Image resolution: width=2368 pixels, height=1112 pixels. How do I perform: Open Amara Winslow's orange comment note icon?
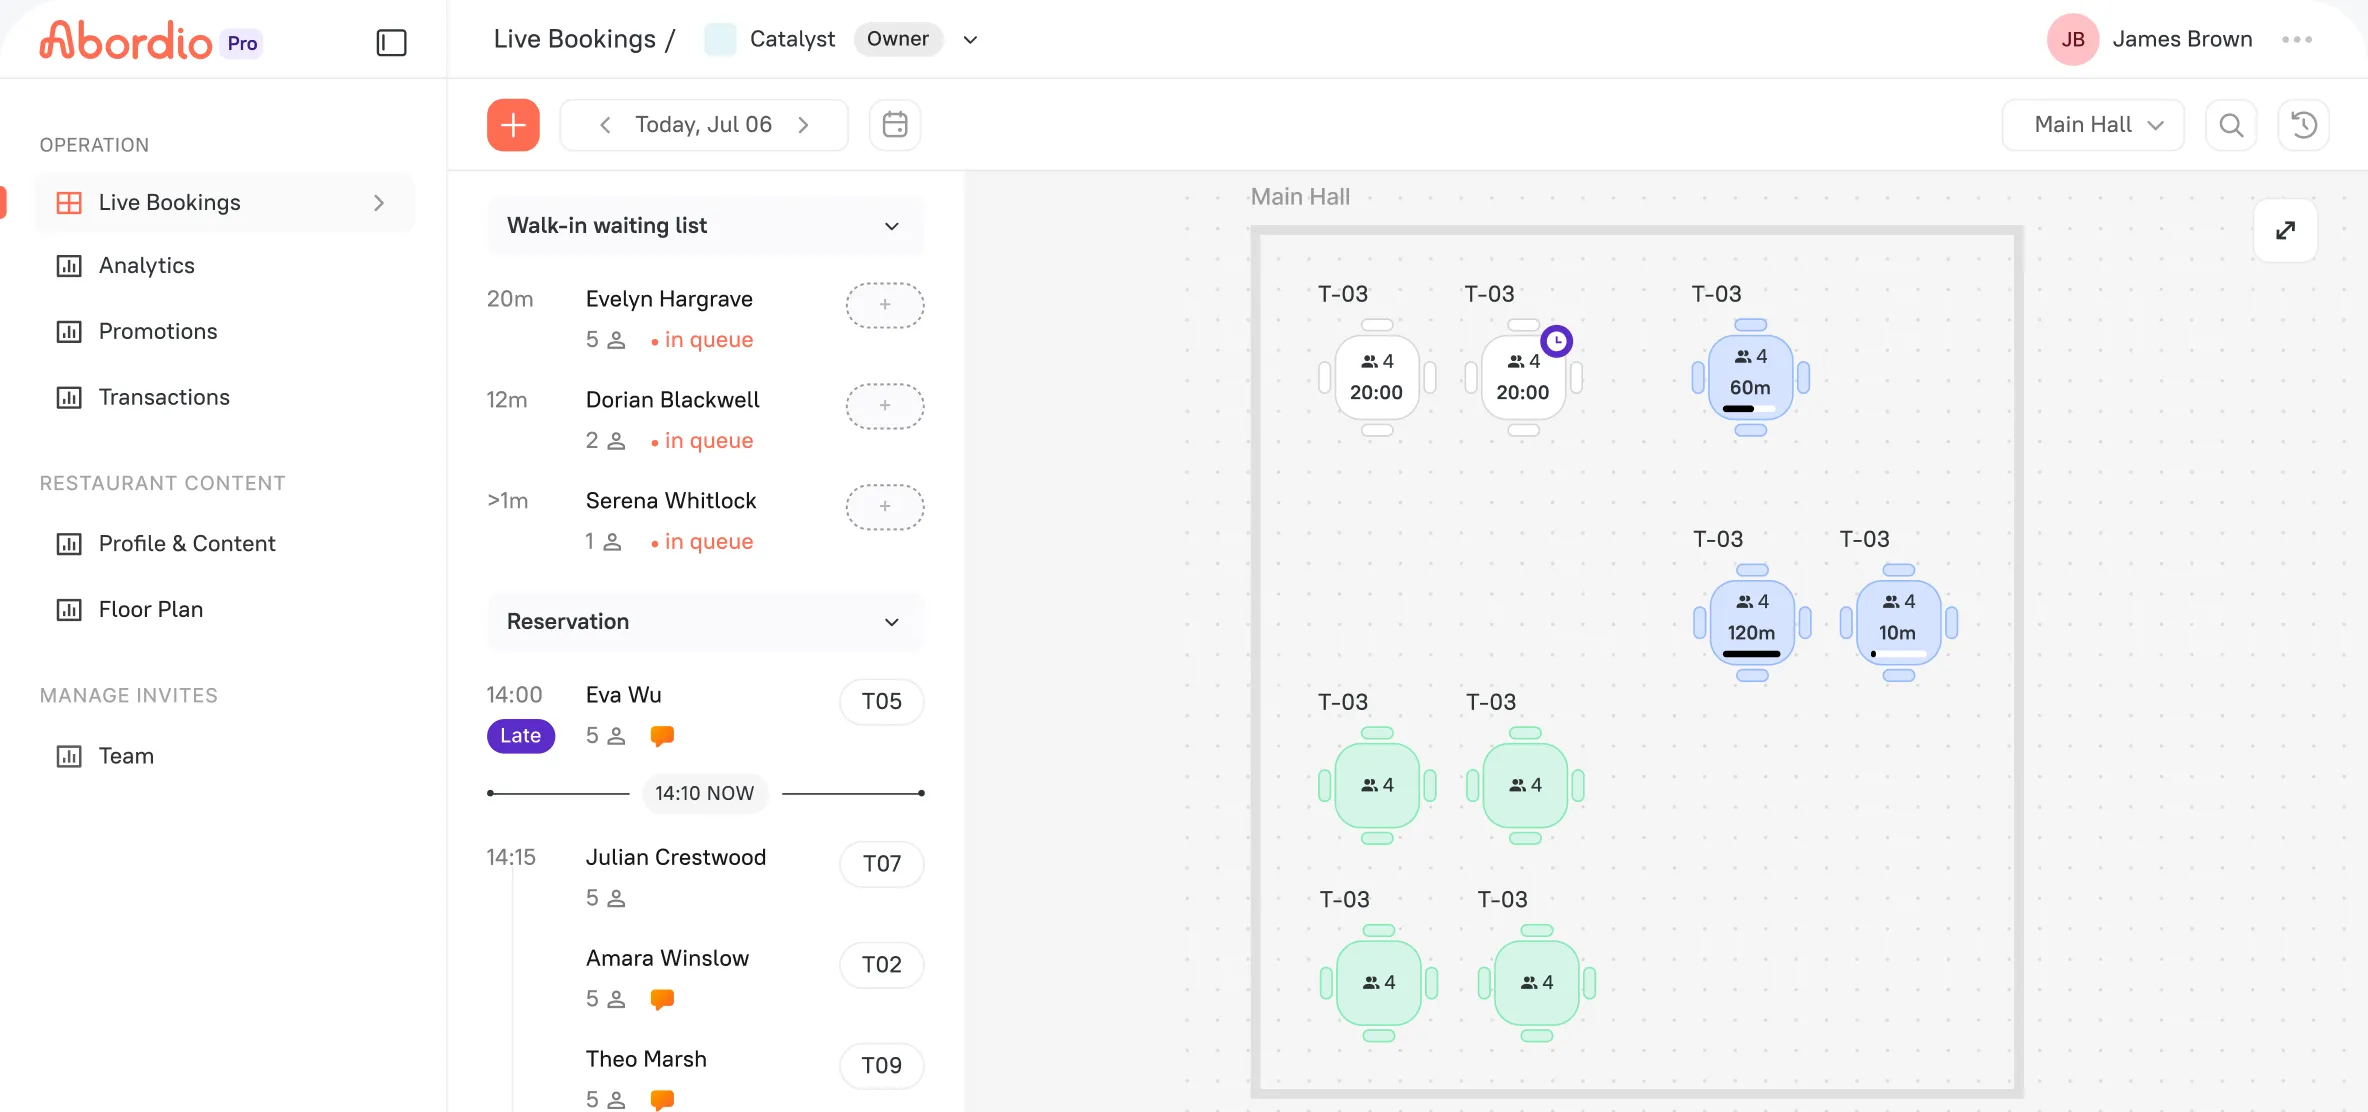click(662, 999)
